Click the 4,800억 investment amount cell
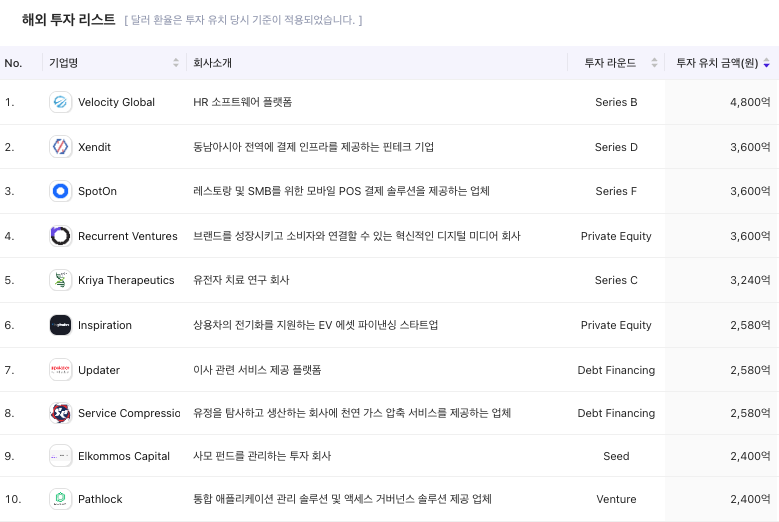Viewport: 779px width, 522px height. coord(751,102)
